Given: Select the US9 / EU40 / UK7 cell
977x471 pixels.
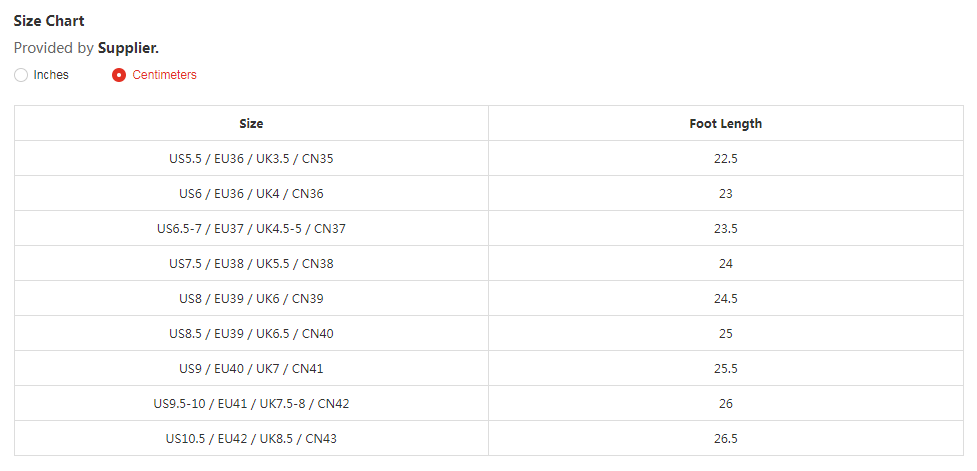Looking at the screenshot, I should point(251,369).
